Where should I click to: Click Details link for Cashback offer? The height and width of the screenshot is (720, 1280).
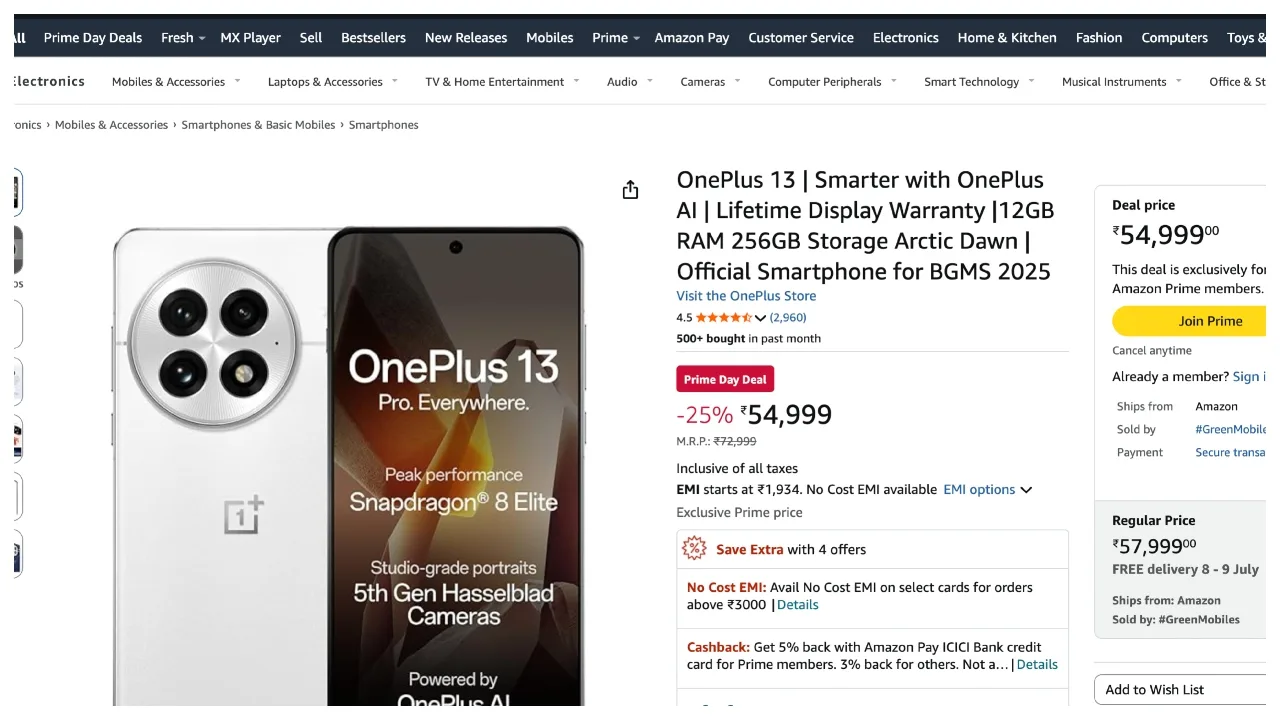1037,665
